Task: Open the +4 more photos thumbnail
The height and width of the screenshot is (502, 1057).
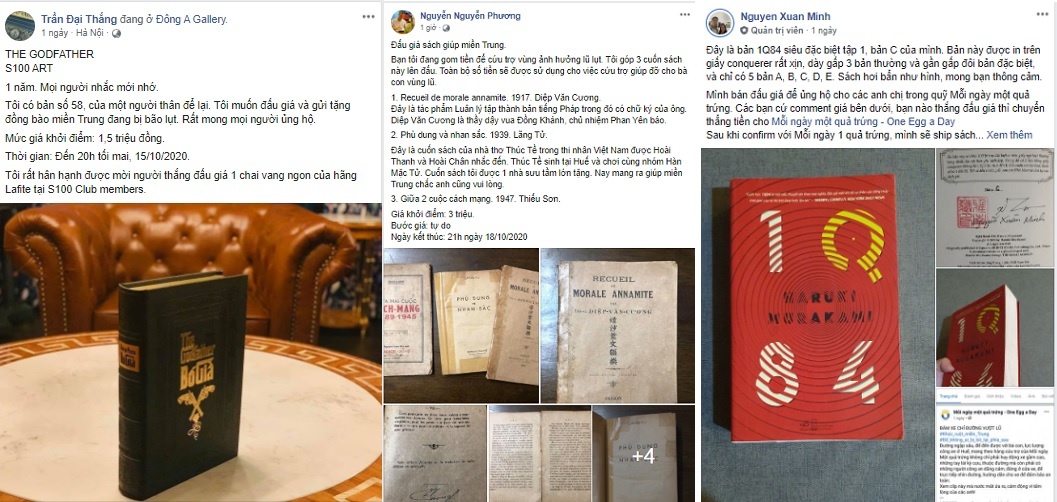Action: click(x=643, y=453)
